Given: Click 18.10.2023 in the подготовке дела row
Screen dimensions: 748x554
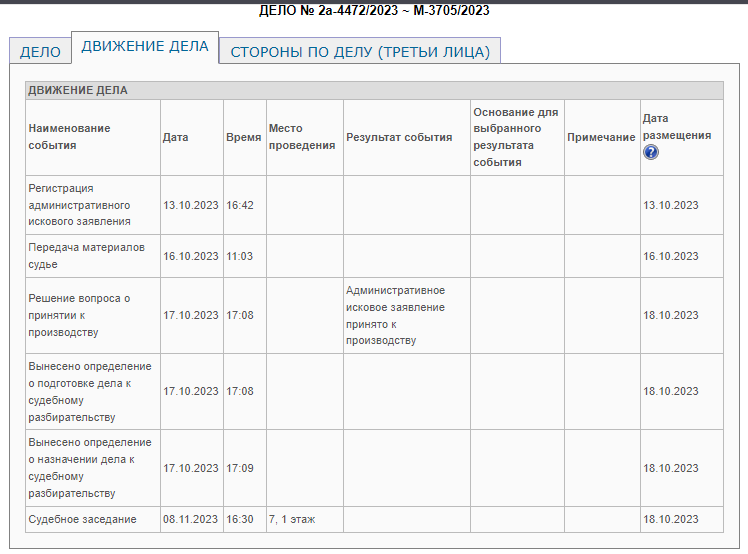Looking at the screenshot, I should pyautogui.click(x=670, y=391).
